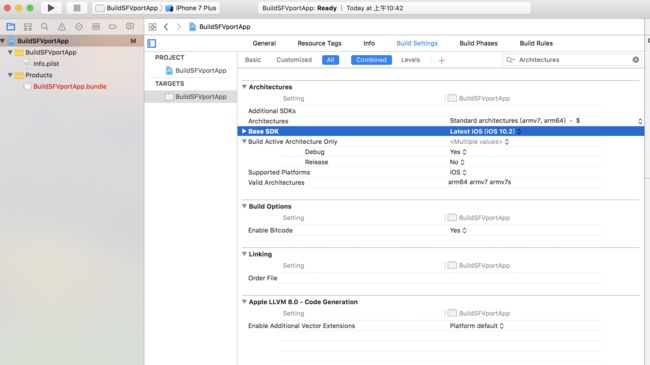Screen dimensions: 650x365
Task: Switch to the Build Phases tab
Action: coord(478,43)
